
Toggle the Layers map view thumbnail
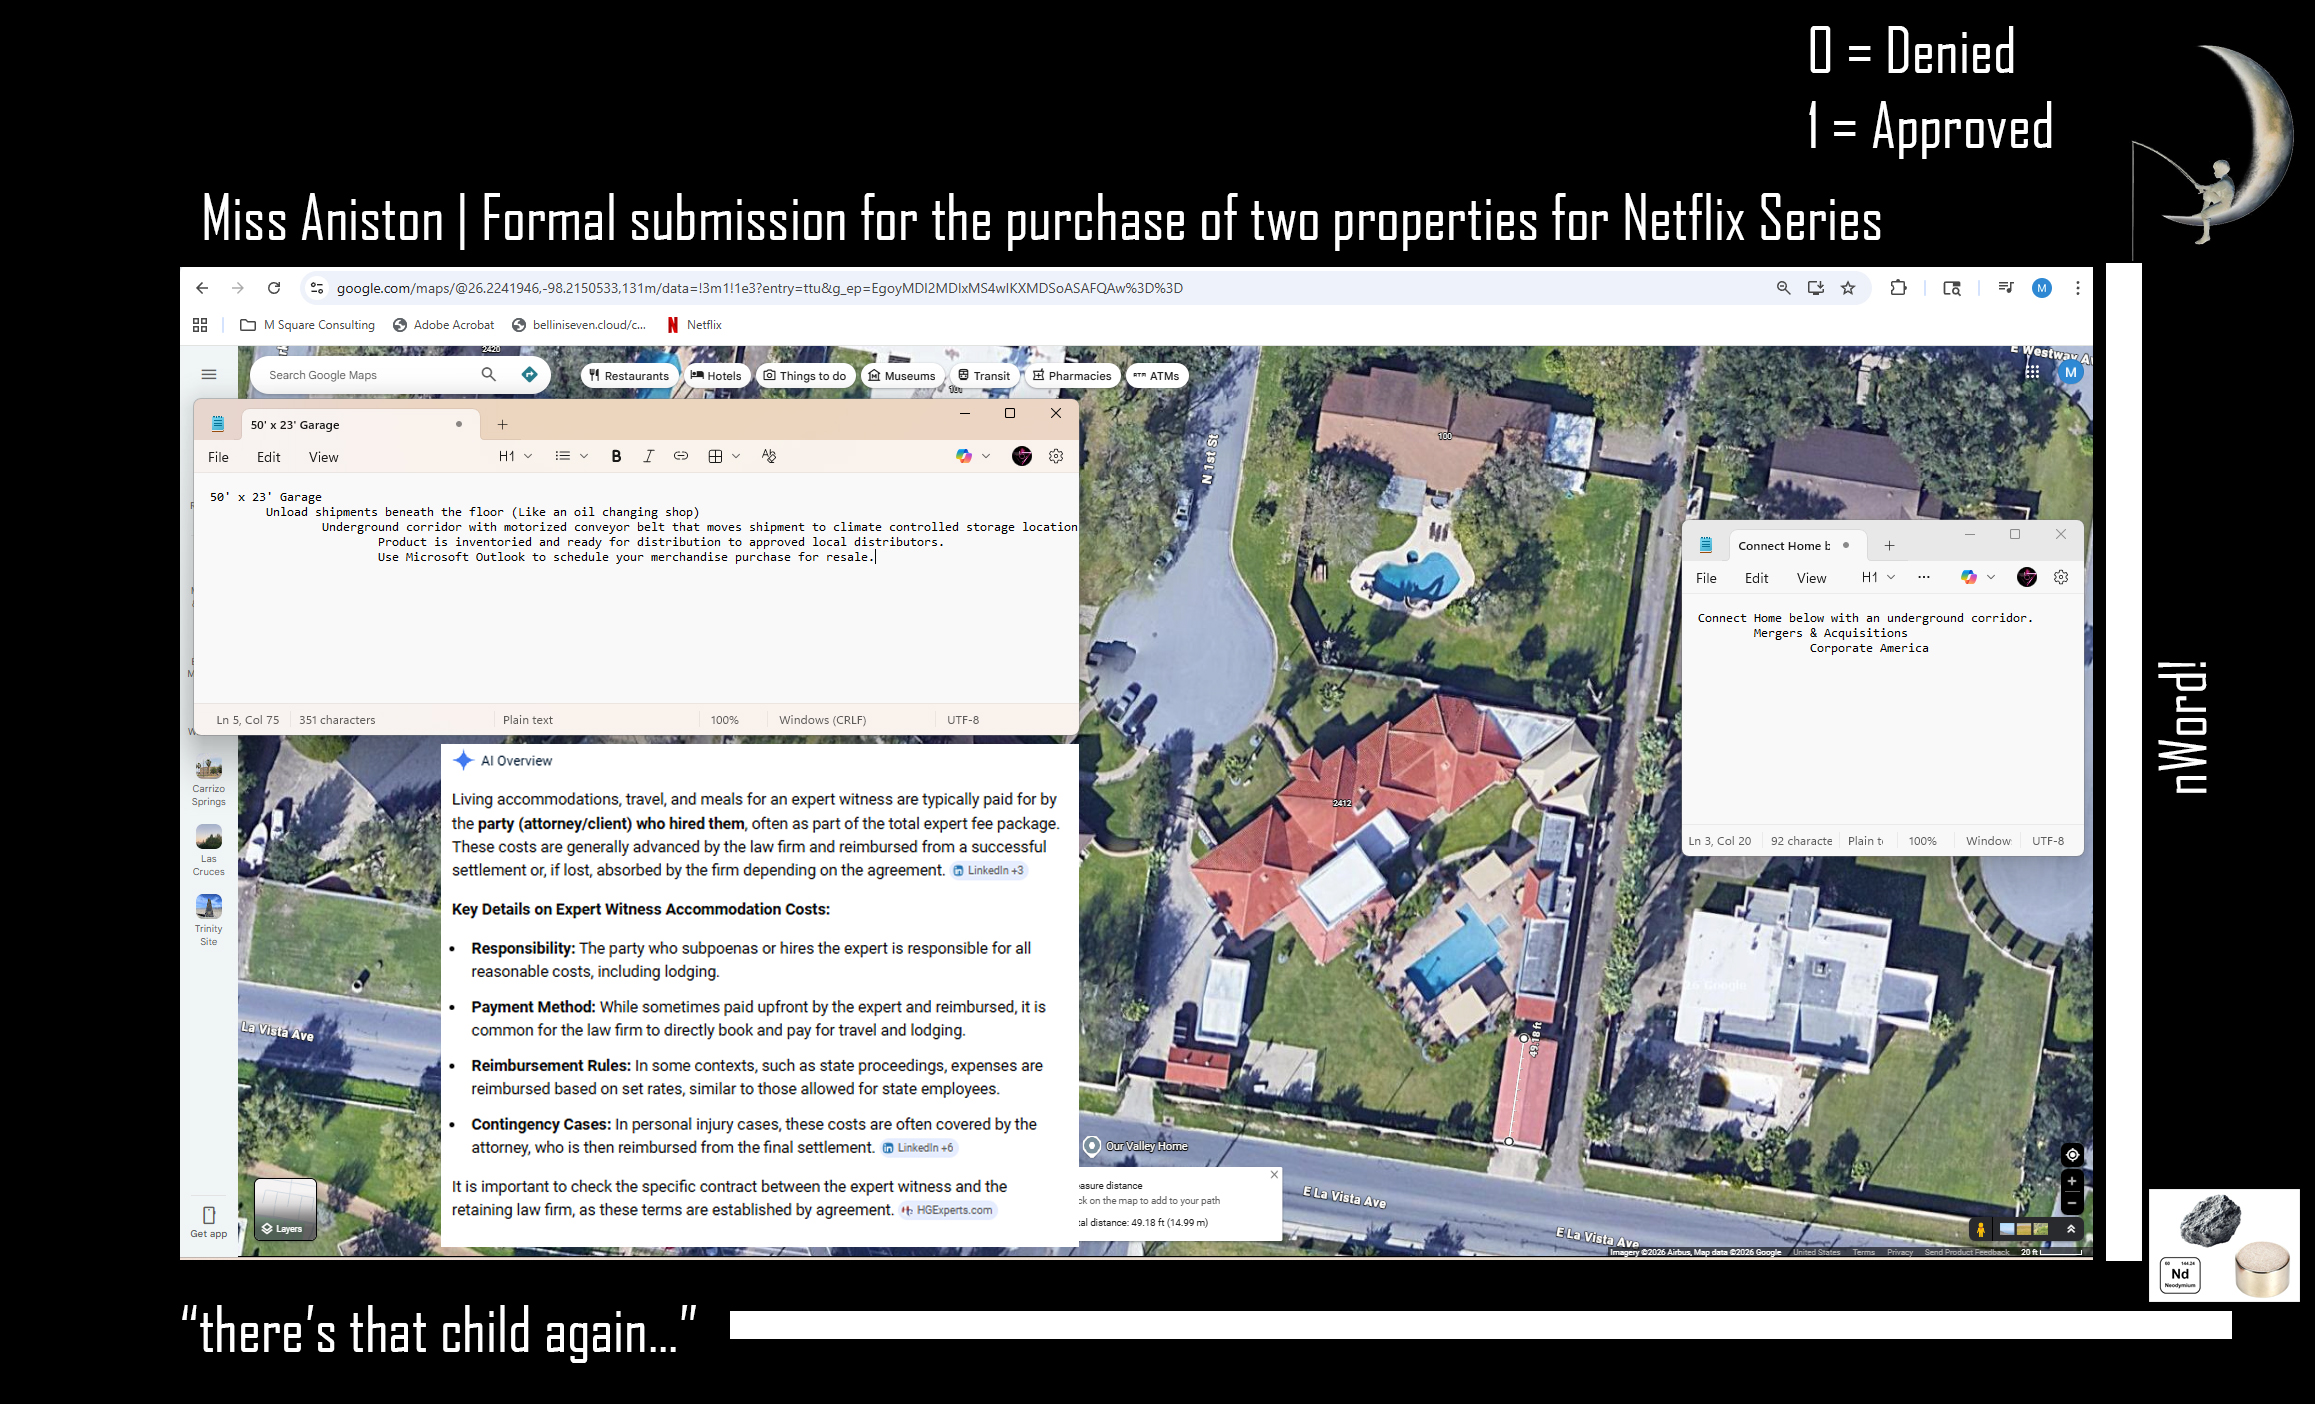click(x=285, y=1208)
